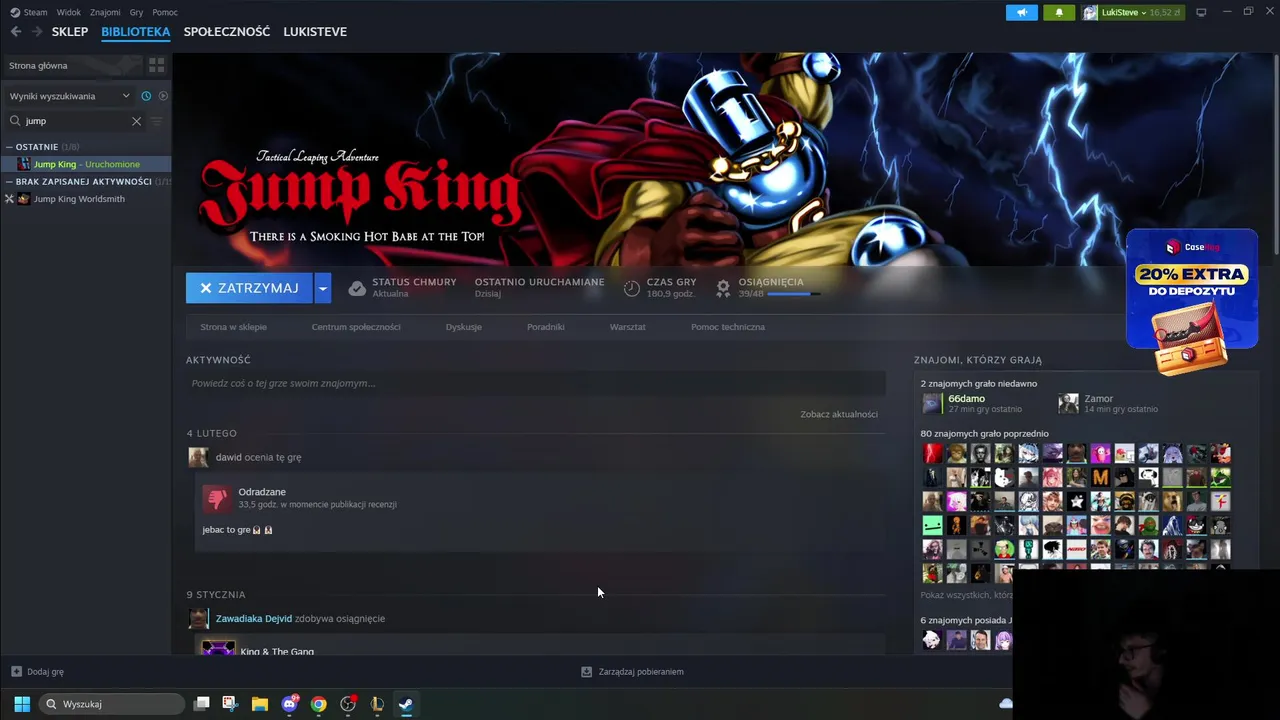Image resolution: width=1280 pixels, height=720 pixels.
Task: Open Dyskusje tab
Action: pos(464,327)
